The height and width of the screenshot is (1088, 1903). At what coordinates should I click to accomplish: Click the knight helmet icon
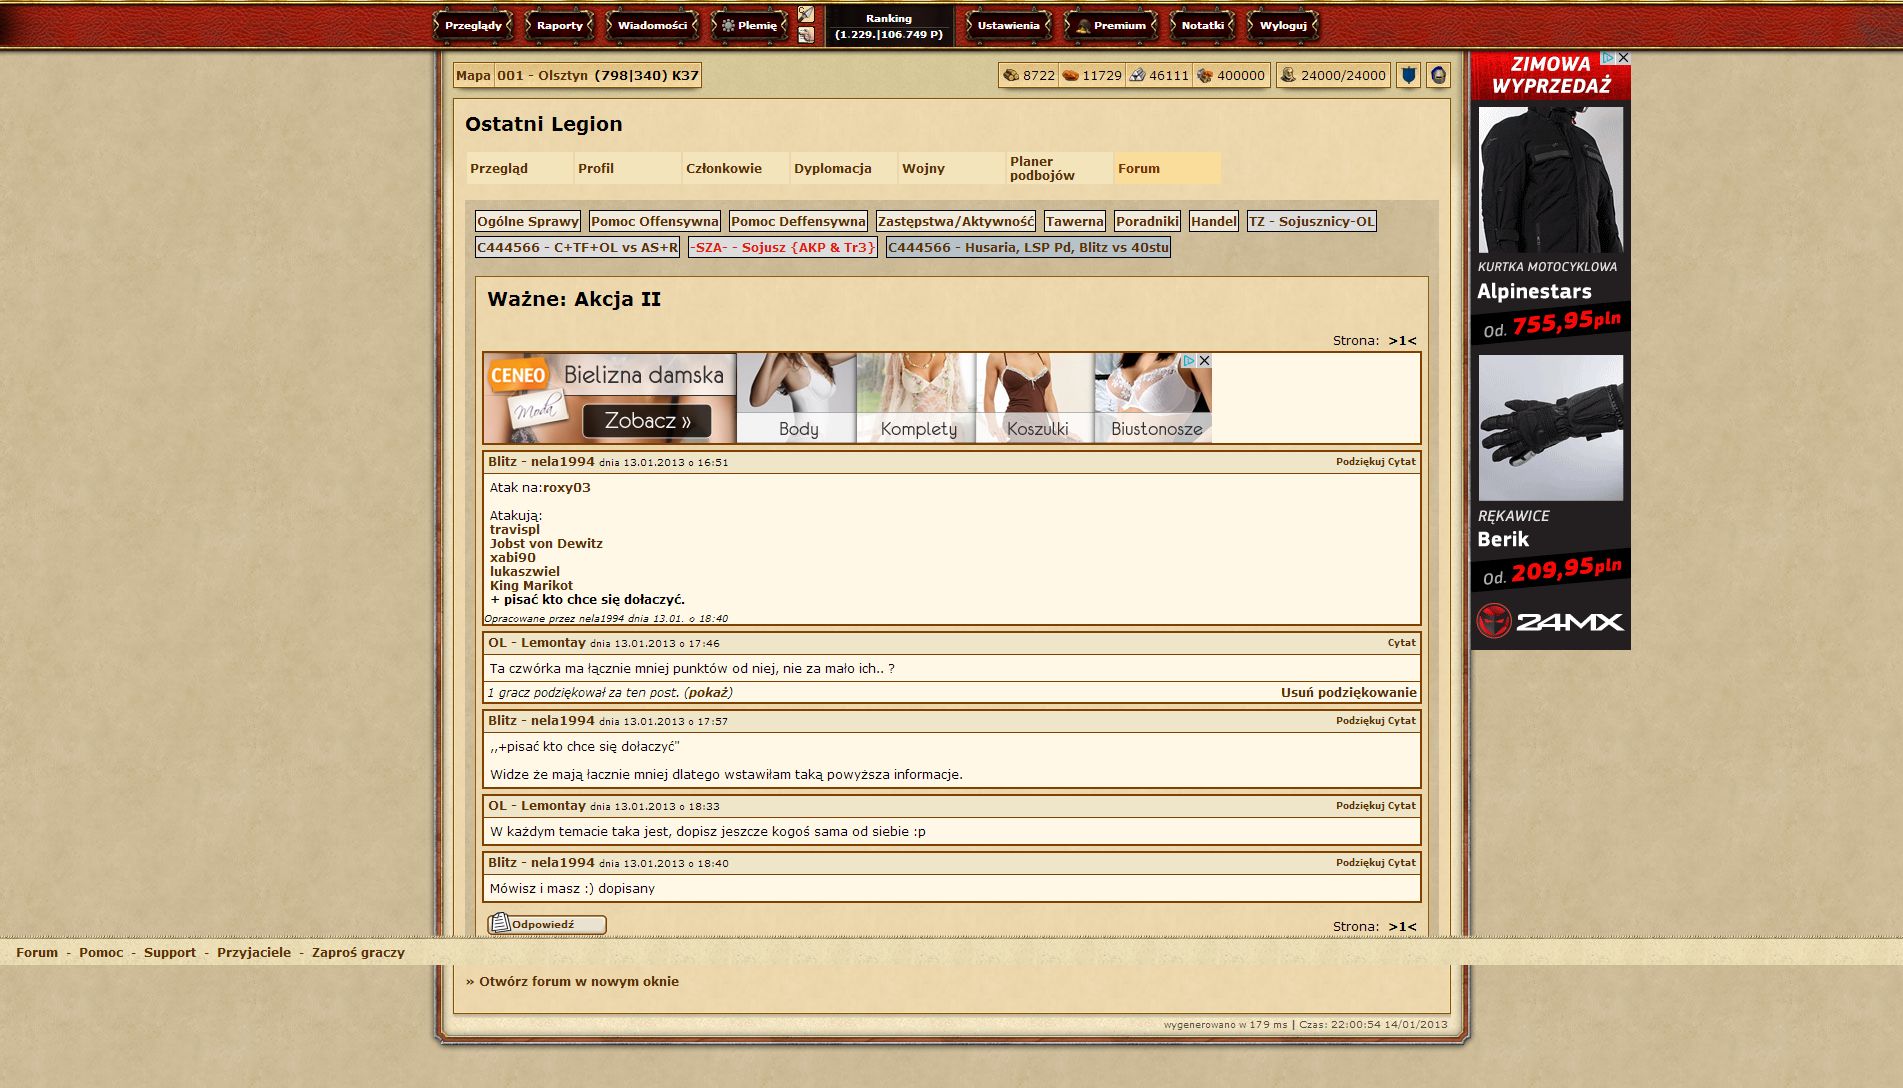click(x=1438, y=75)
